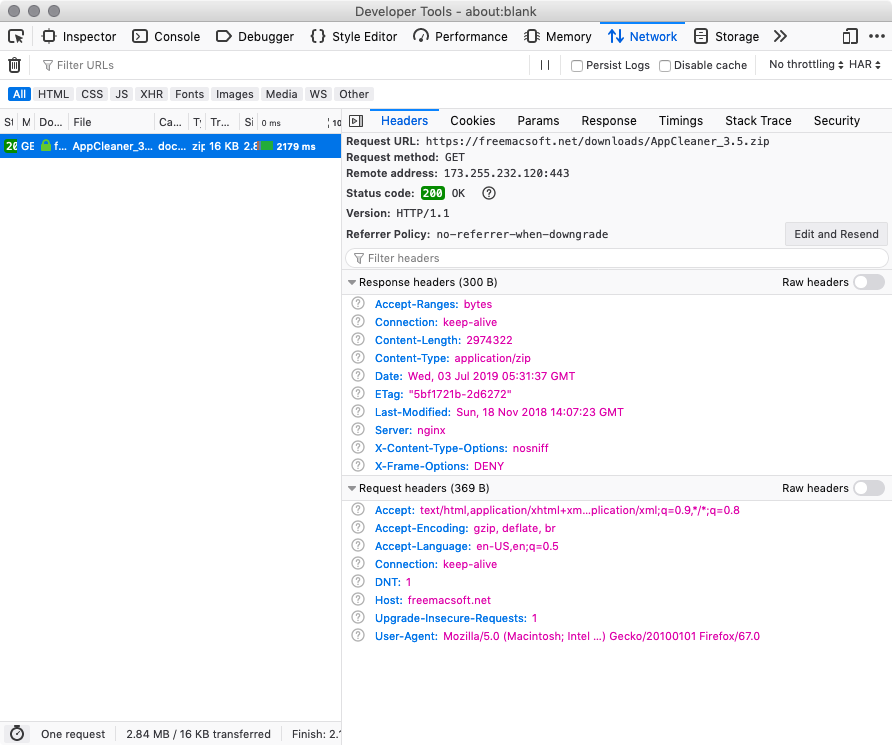Switch to the Cookies tab
892x745 pixels.
pos(472,121)
